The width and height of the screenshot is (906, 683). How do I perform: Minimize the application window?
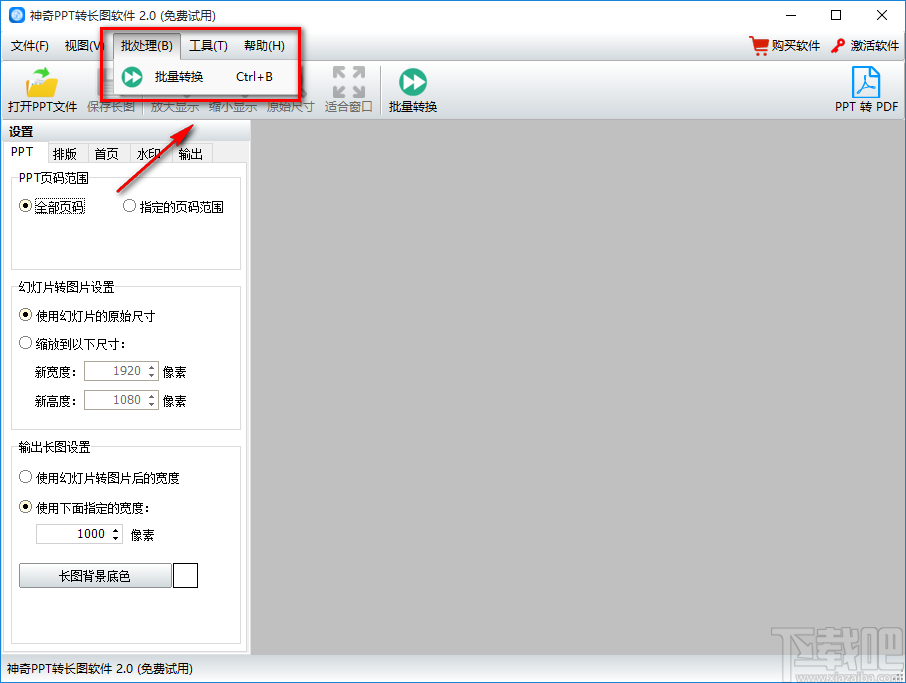(791, 15)
